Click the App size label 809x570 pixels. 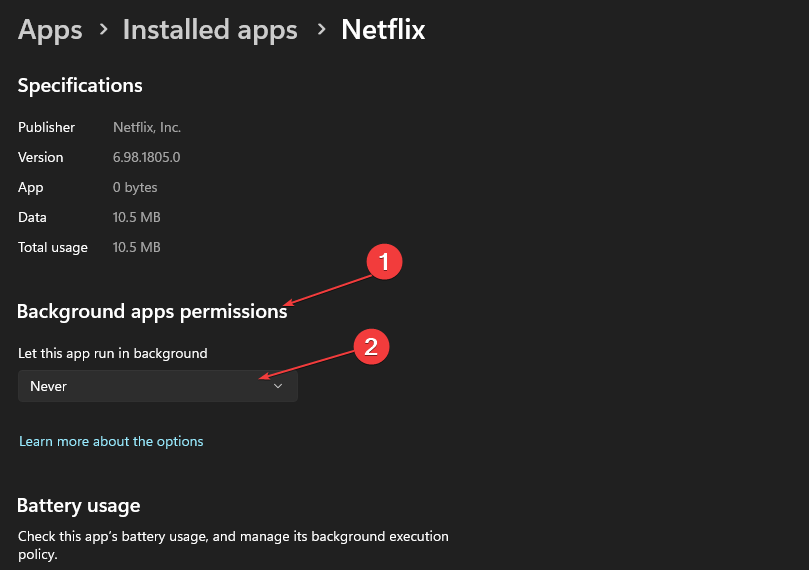click(x=31, y=188)
